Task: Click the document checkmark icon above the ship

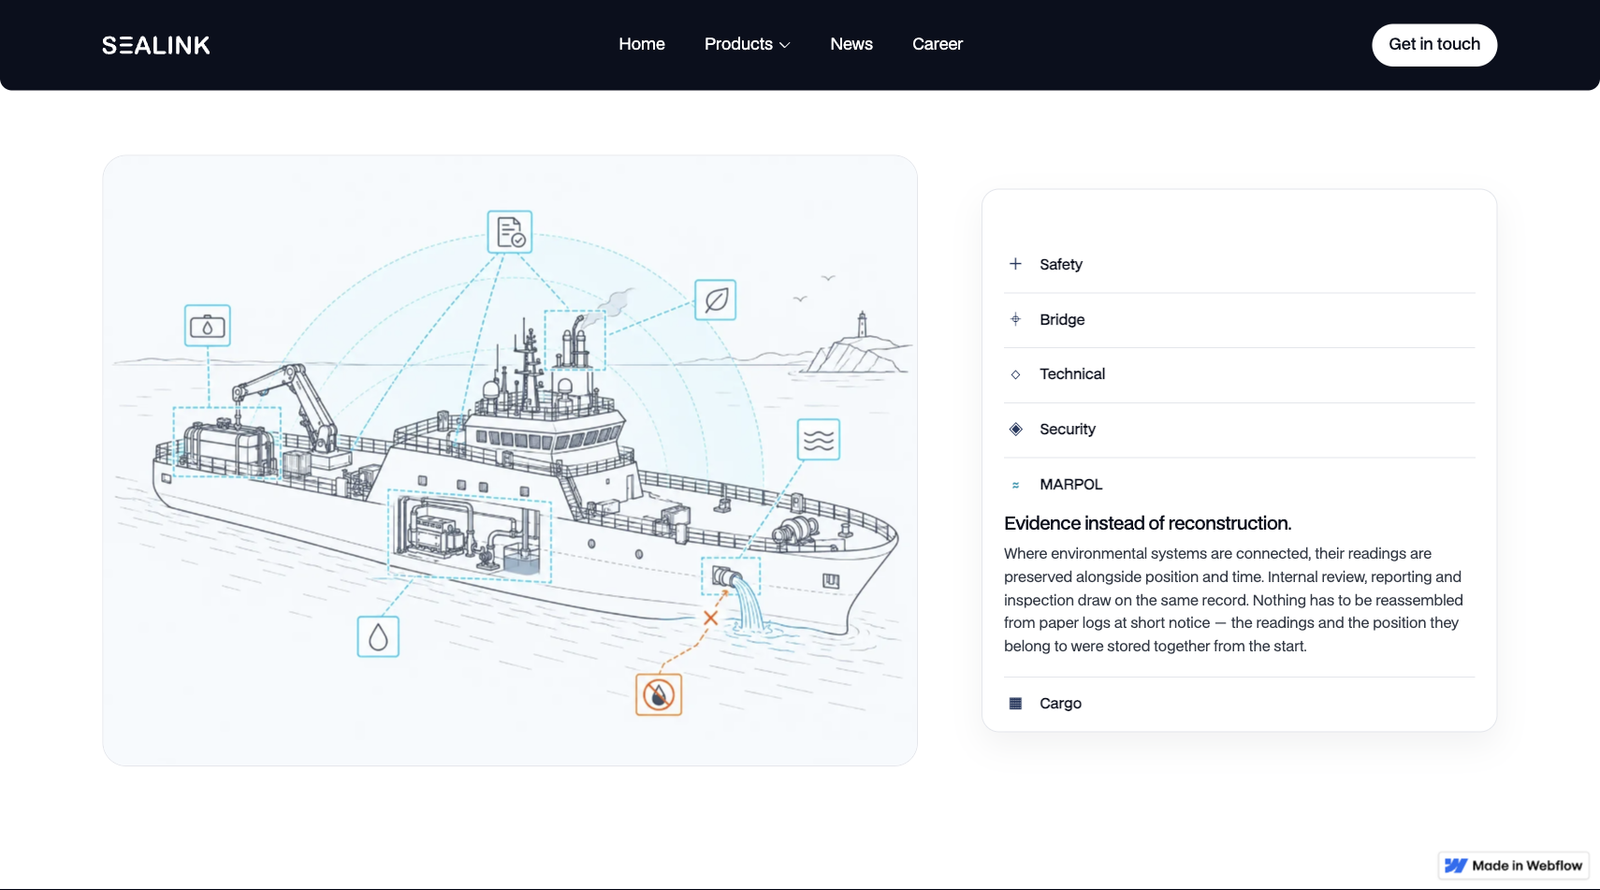Action: [510, 232]
